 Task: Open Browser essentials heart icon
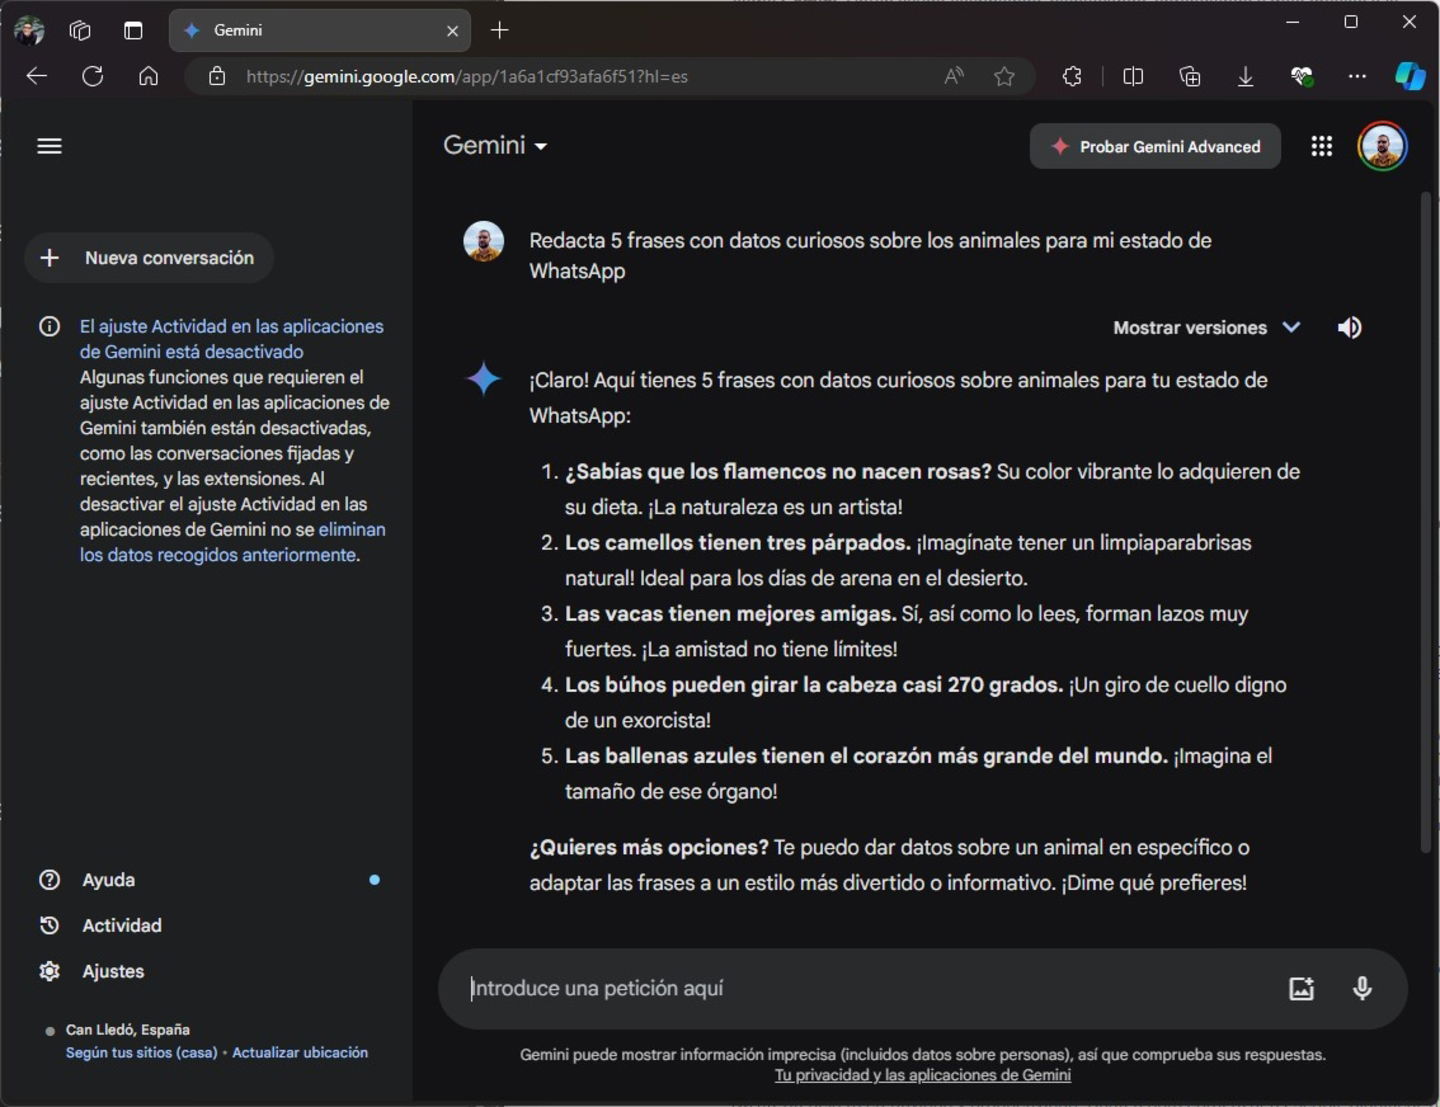[x=1301, y=76]
